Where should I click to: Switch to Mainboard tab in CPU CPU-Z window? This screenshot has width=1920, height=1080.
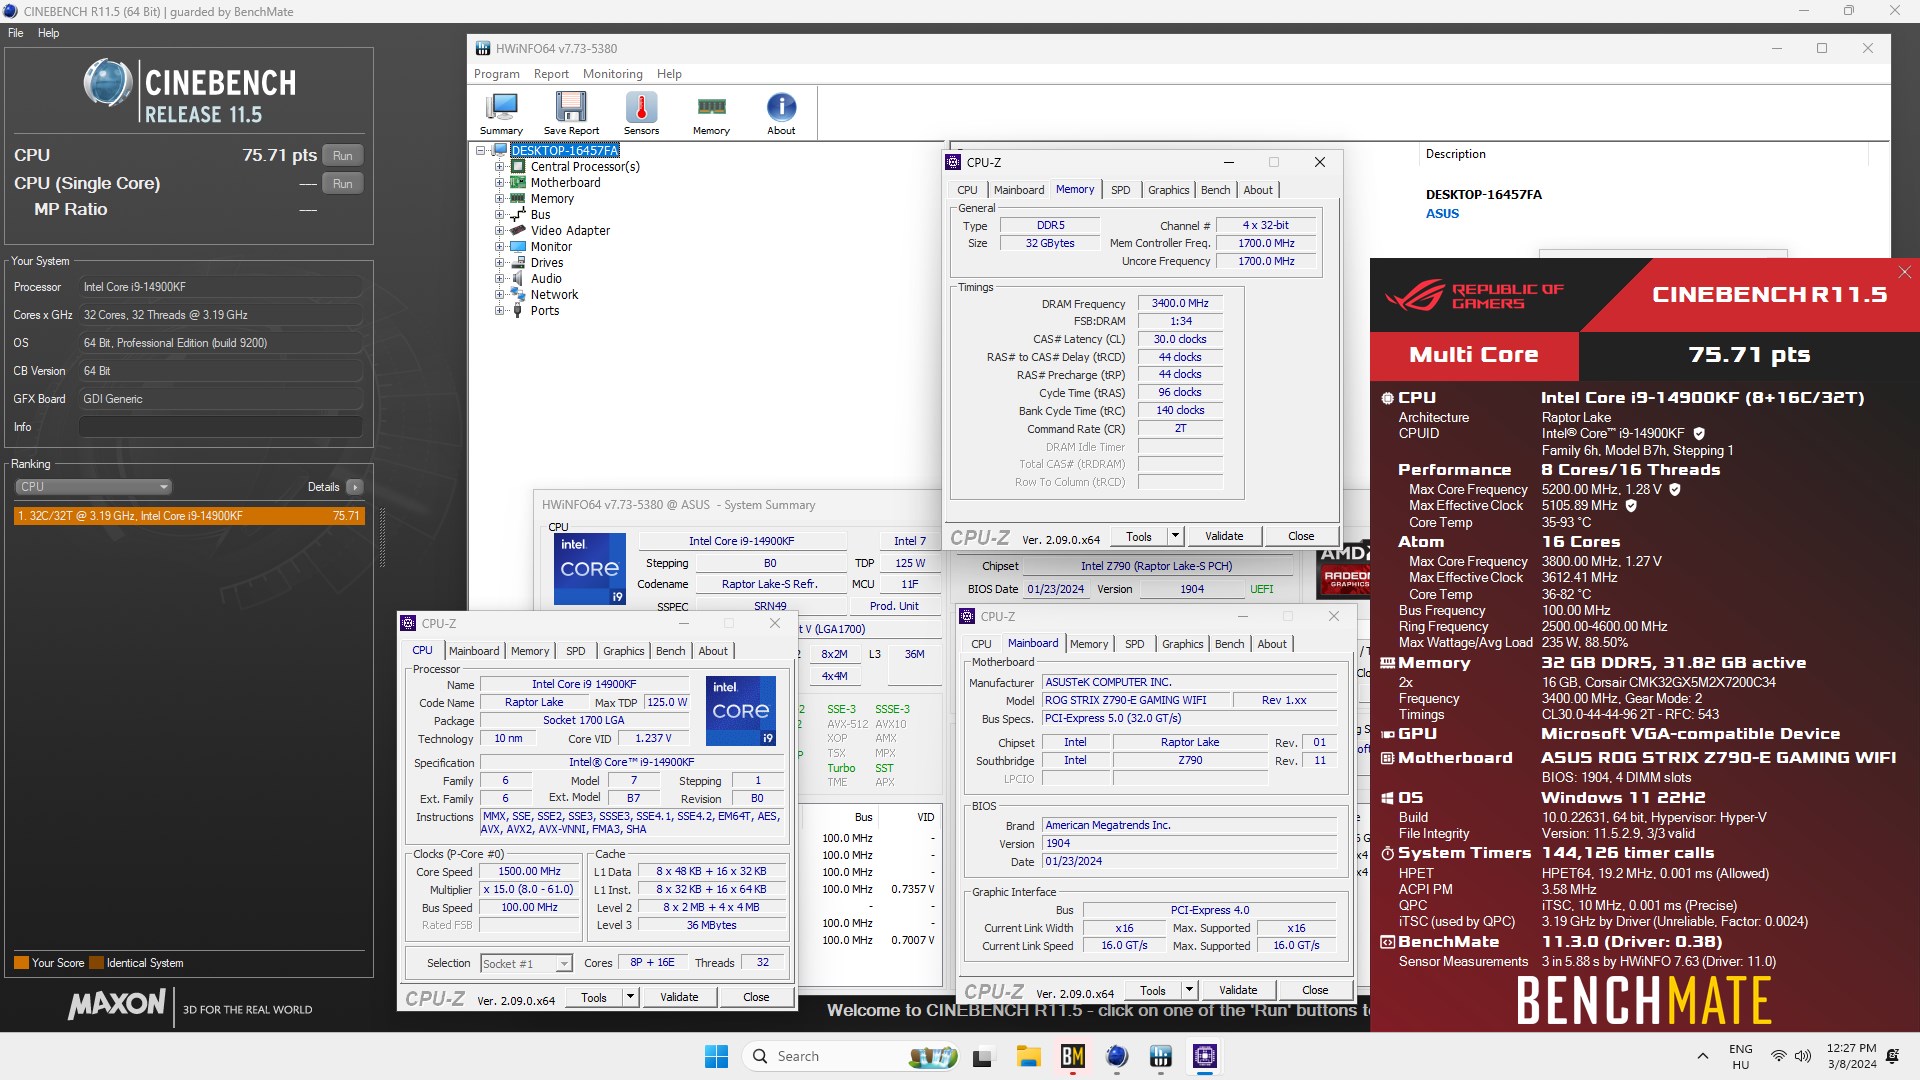[x=474, y=651]
